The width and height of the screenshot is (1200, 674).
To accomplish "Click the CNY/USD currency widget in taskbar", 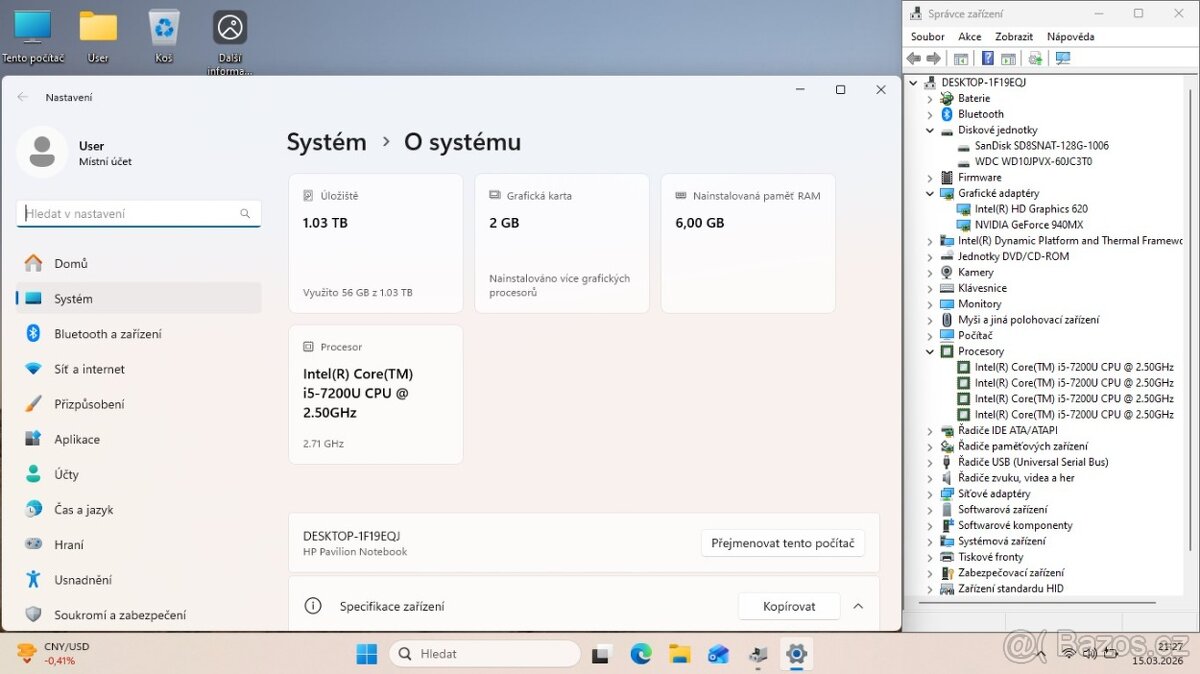I will coord(52,652).
